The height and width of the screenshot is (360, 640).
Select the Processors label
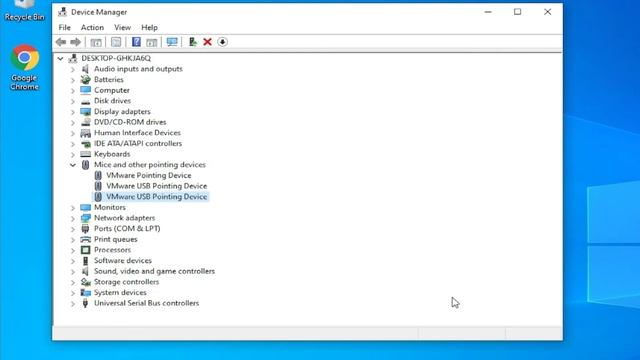click(112, 250)
